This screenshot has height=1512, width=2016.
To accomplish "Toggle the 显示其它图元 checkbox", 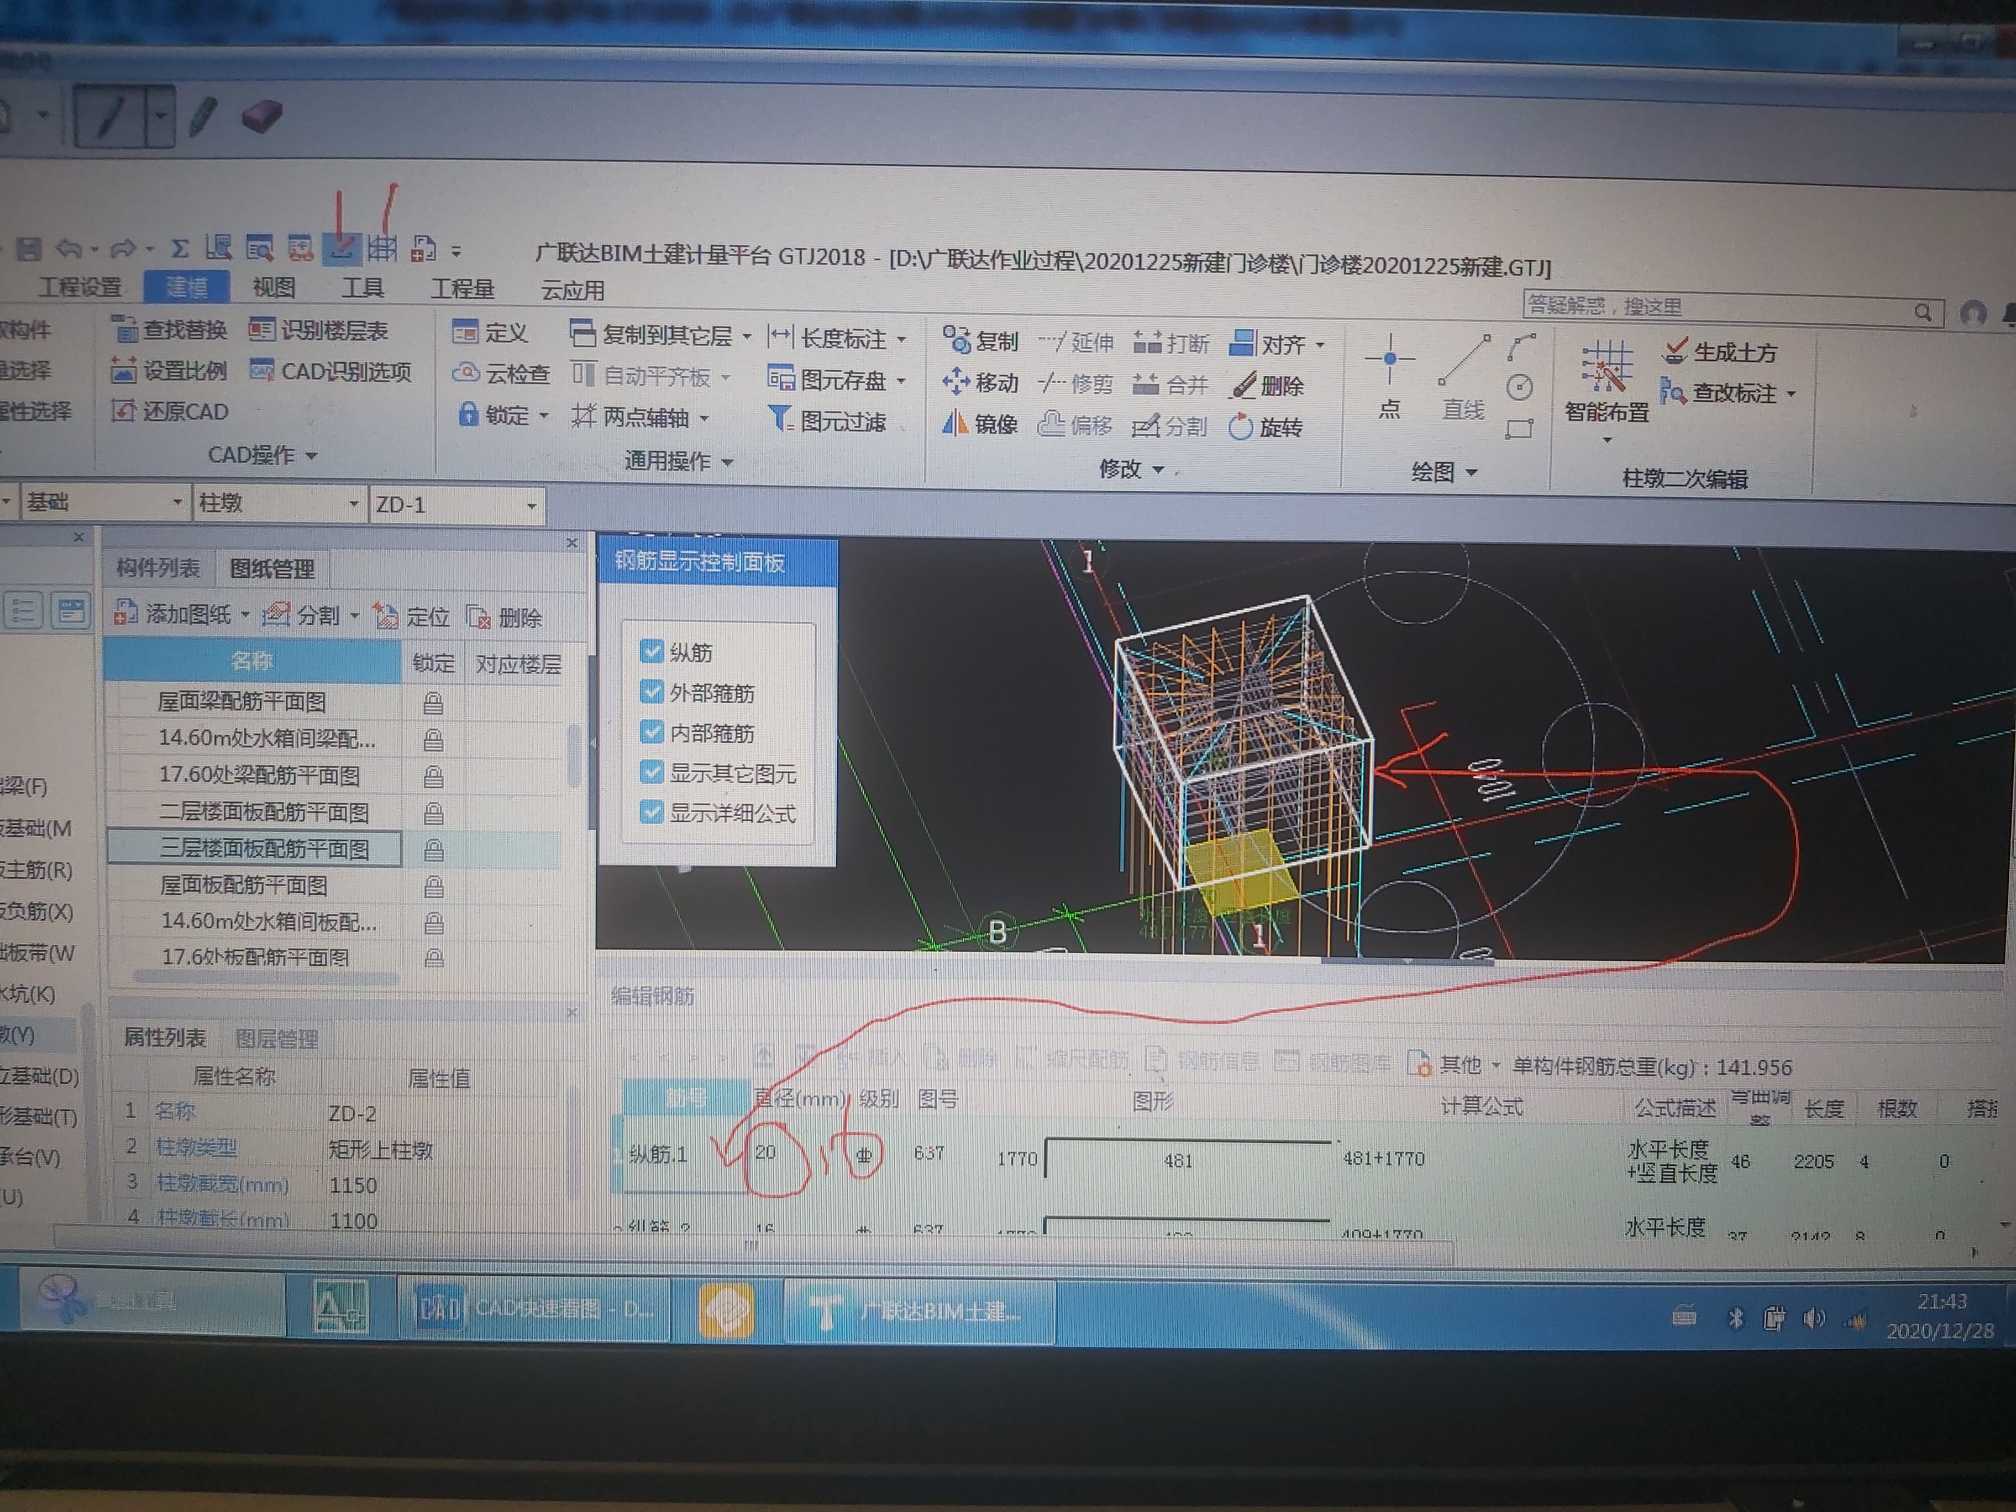I will 652,772.
